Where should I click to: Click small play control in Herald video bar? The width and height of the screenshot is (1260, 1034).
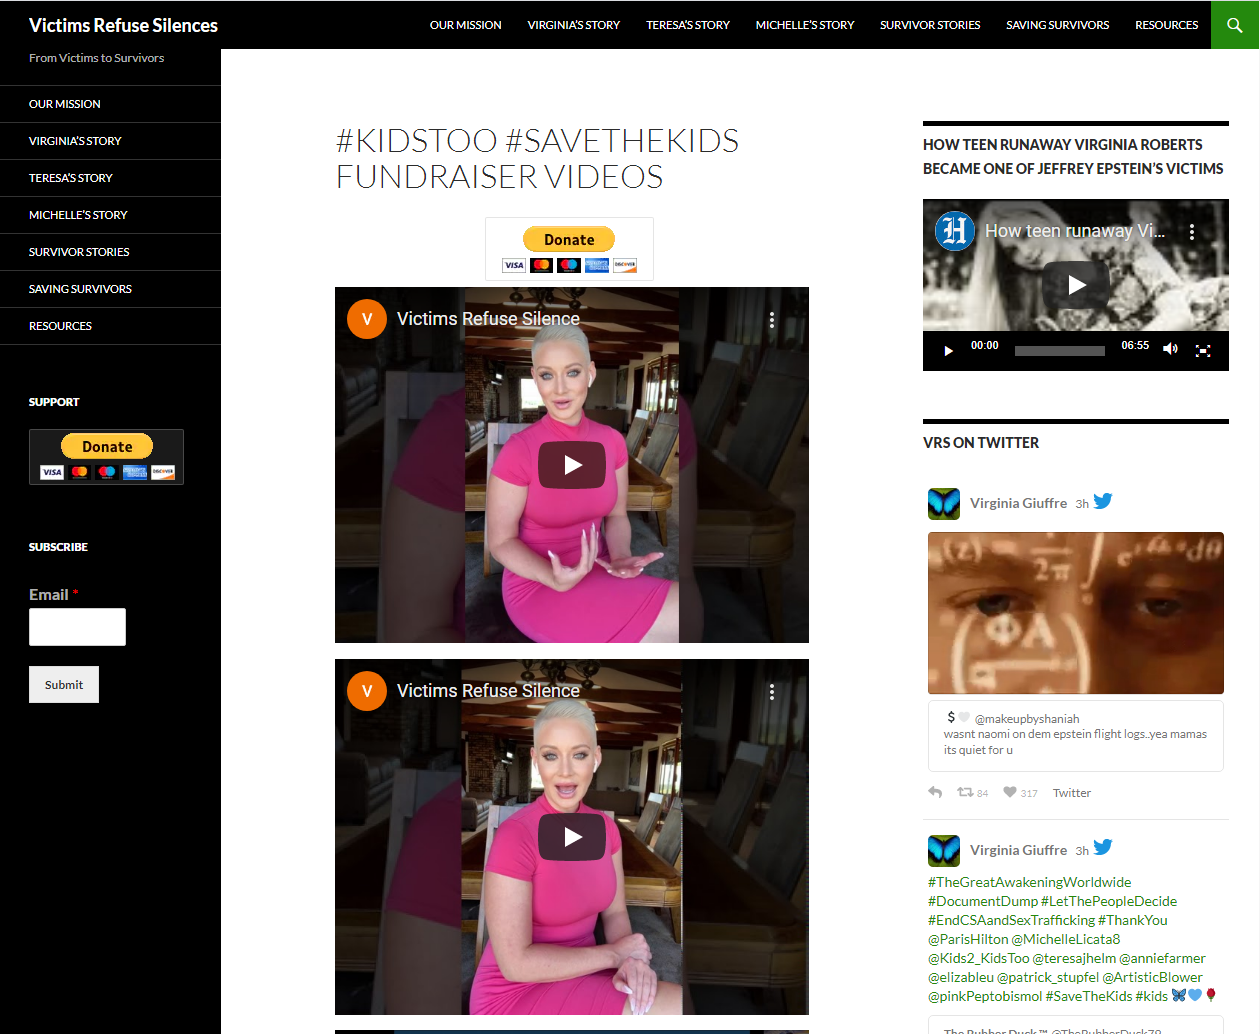(x=948, y=351)
